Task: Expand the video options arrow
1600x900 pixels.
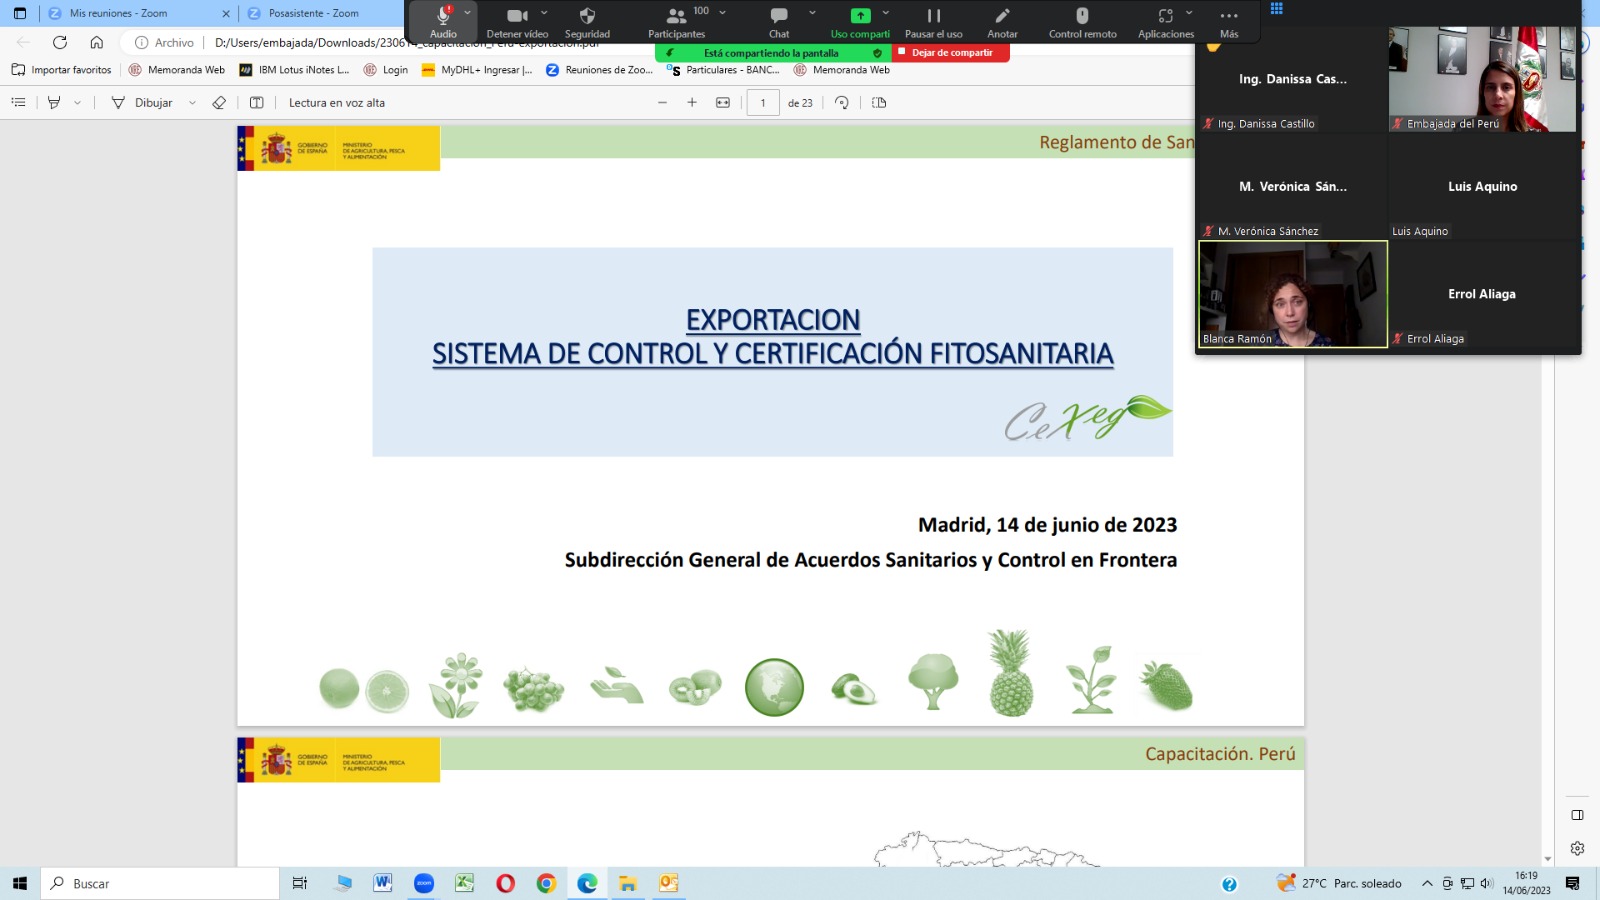Action: click(x=544, y=13)
